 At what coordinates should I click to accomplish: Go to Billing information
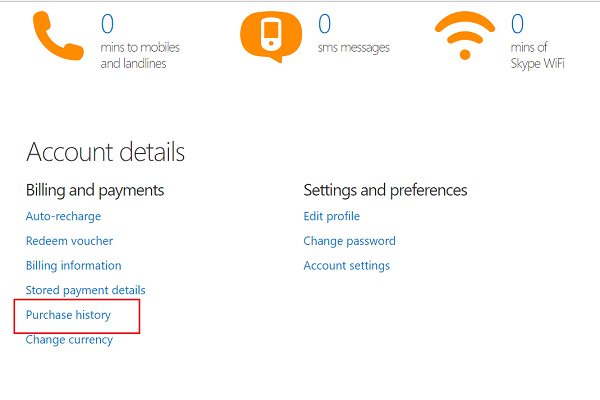click(73, 265)
